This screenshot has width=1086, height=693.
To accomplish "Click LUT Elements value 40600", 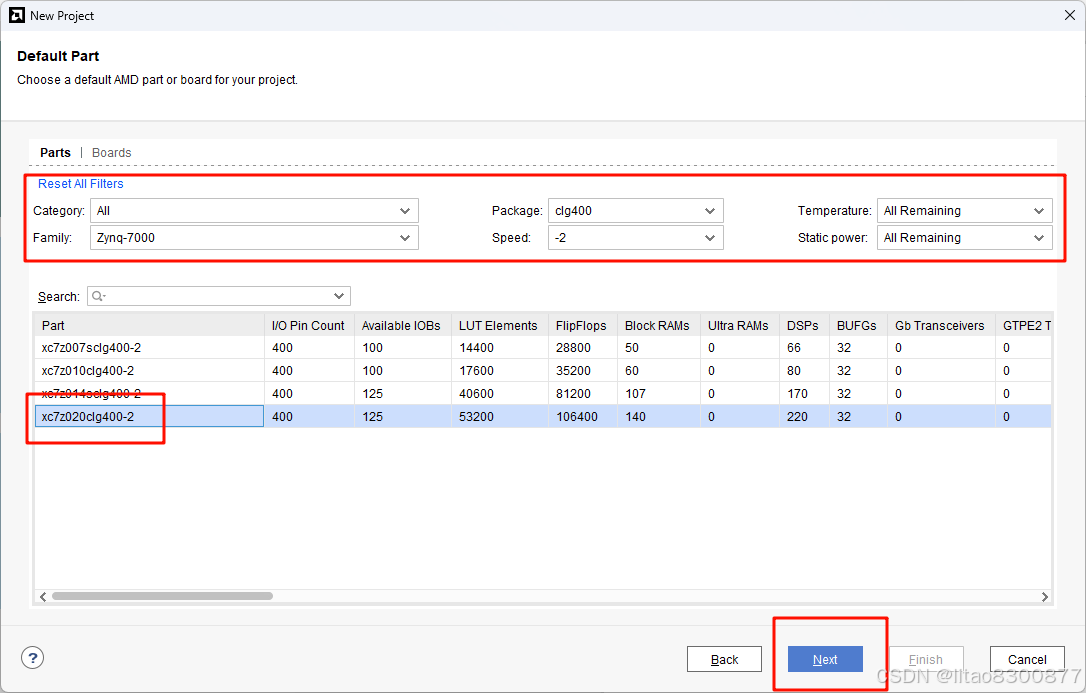I will coord(477,393).
